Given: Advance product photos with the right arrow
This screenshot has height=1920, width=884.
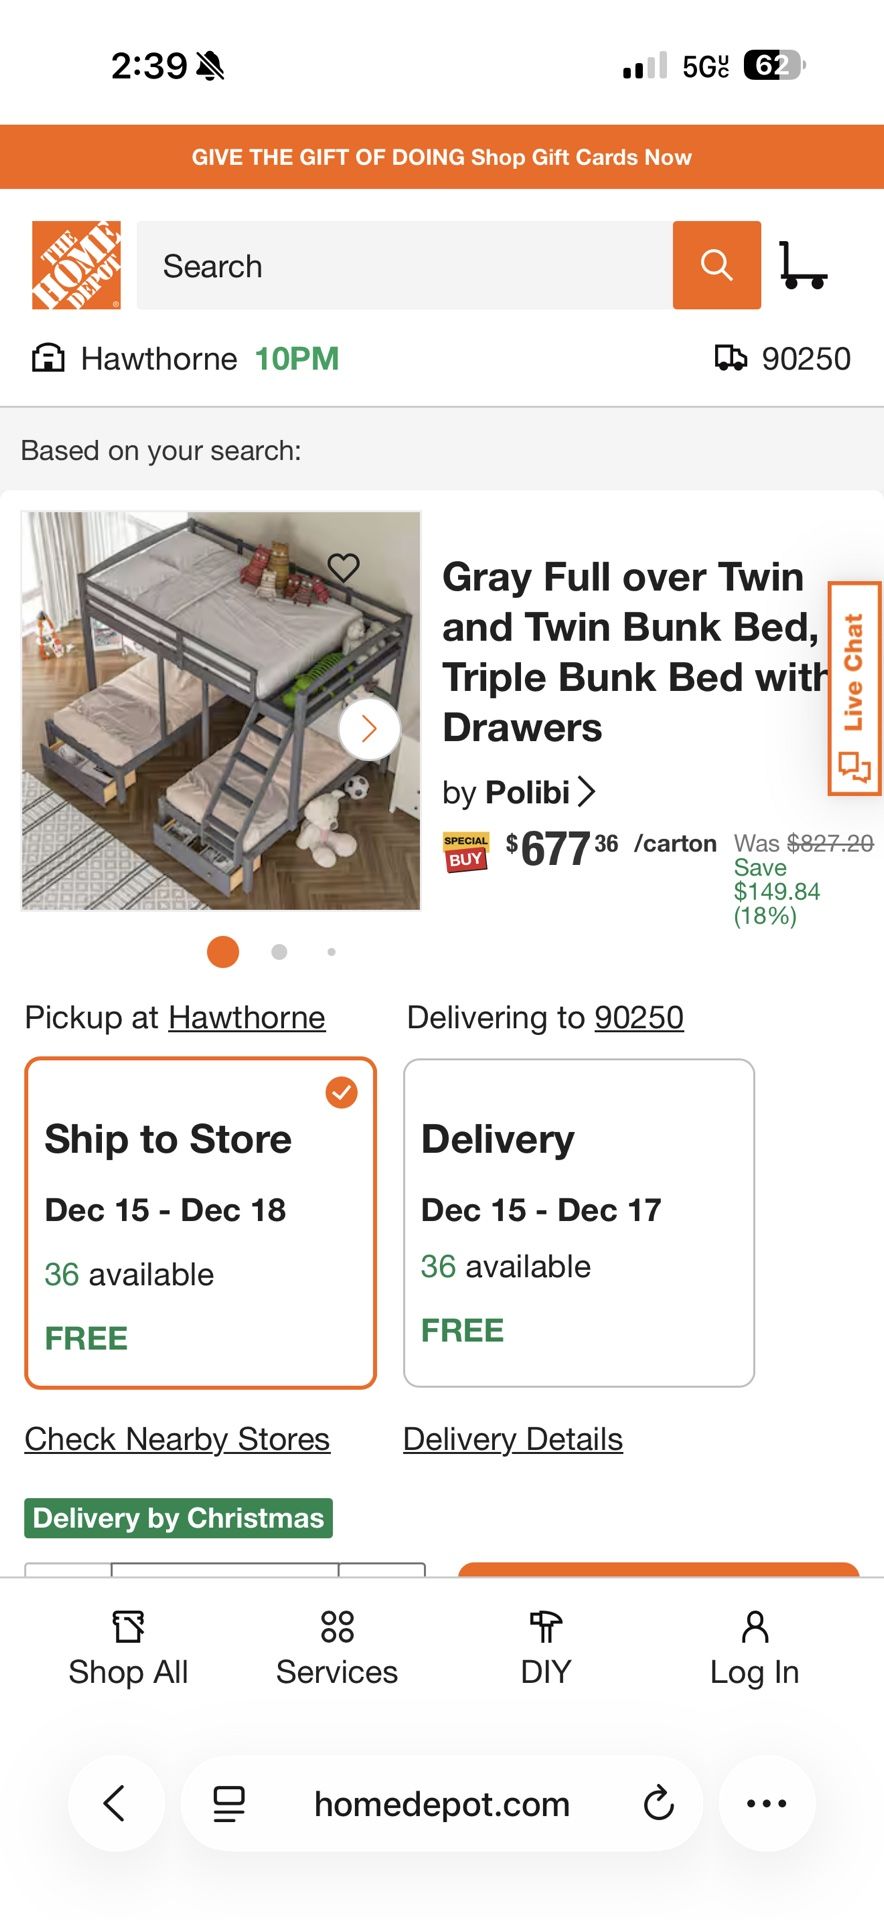Looking at the screenshot, I should (368, 728).
